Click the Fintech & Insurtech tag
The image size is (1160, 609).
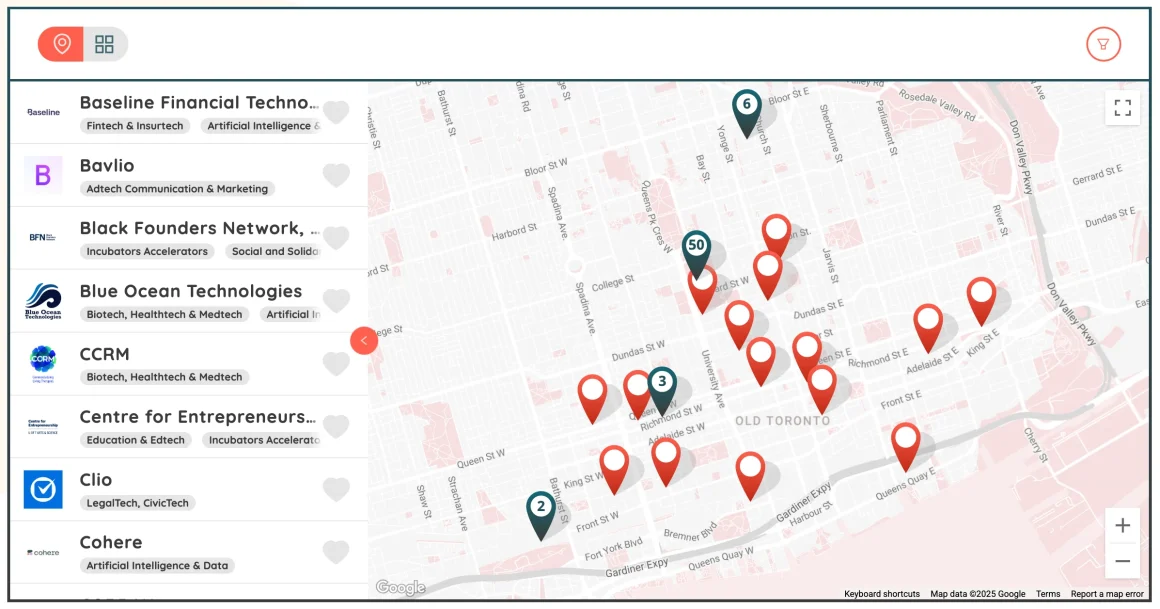click(134, 126)
